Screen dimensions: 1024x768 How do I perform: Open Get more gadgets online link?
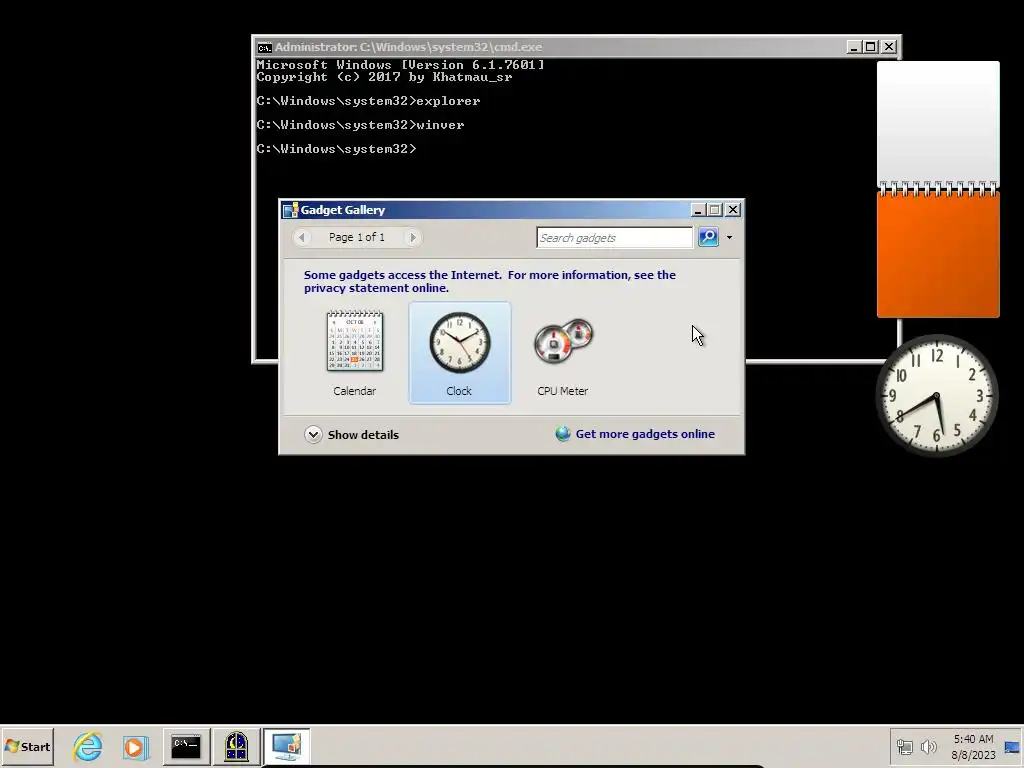click(645, 434)
